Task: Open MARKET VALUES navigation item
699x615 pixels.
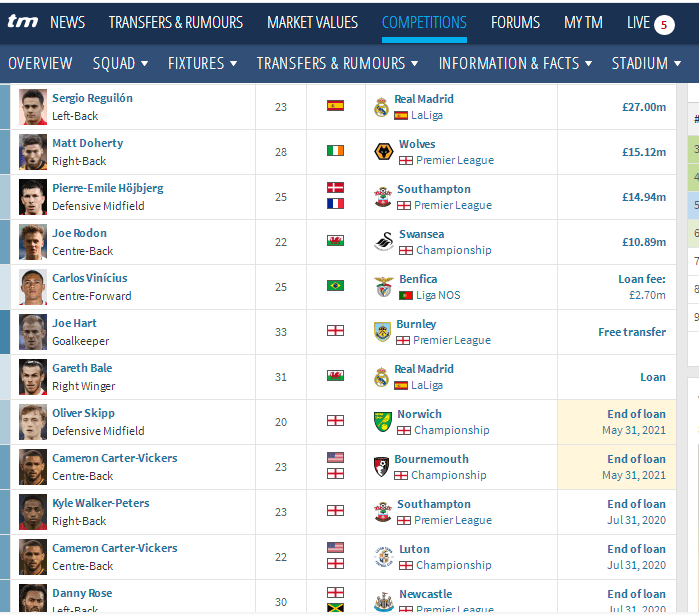Action: pyautogui.click(x=312, y=22)
